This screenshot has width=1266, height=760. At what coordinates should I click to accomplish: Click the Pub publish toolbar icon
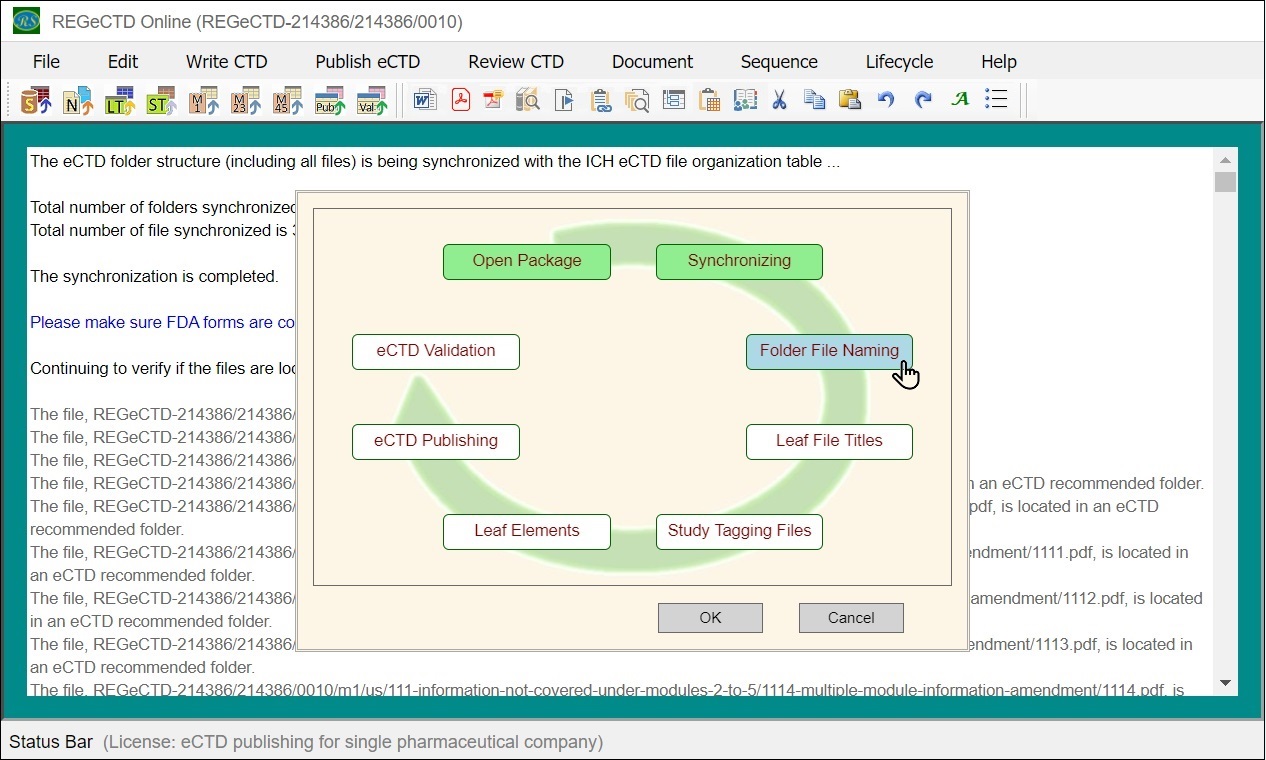(x=330, y=101)
